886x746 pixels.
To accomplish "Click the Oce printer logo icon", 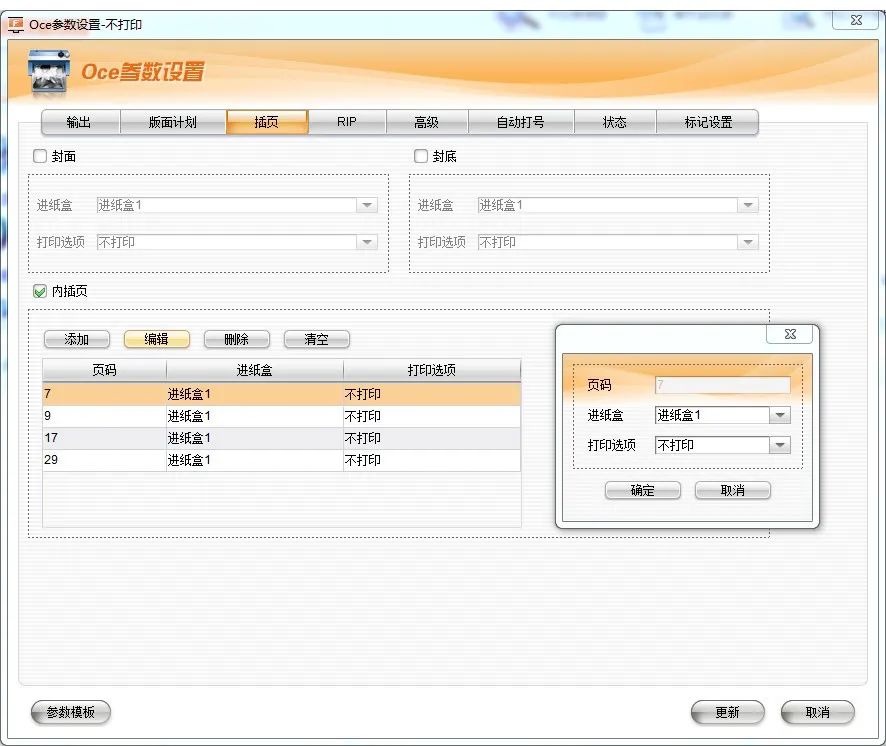I will tap(49, 71).
